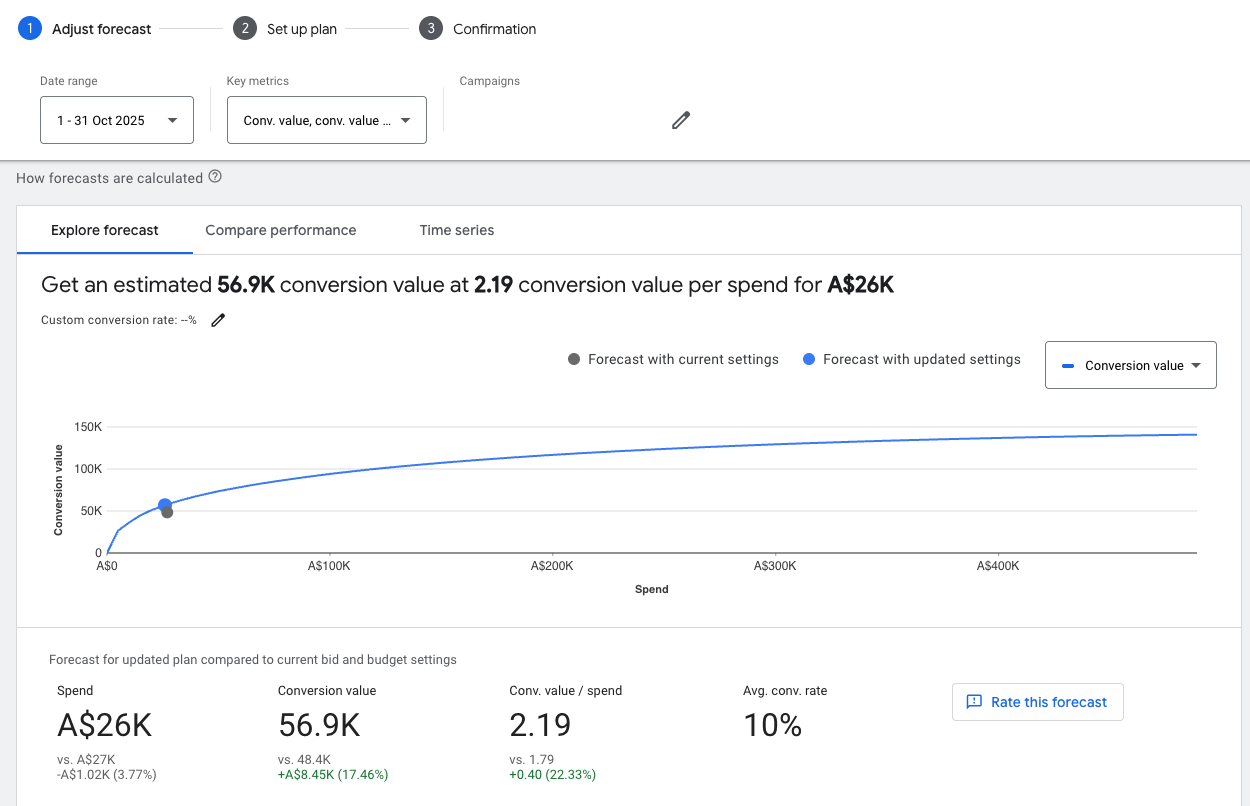This screenshot has height=806, width=1250.
Task: Click the Campaigns edit pencil icon
Action: pos(681,121)
